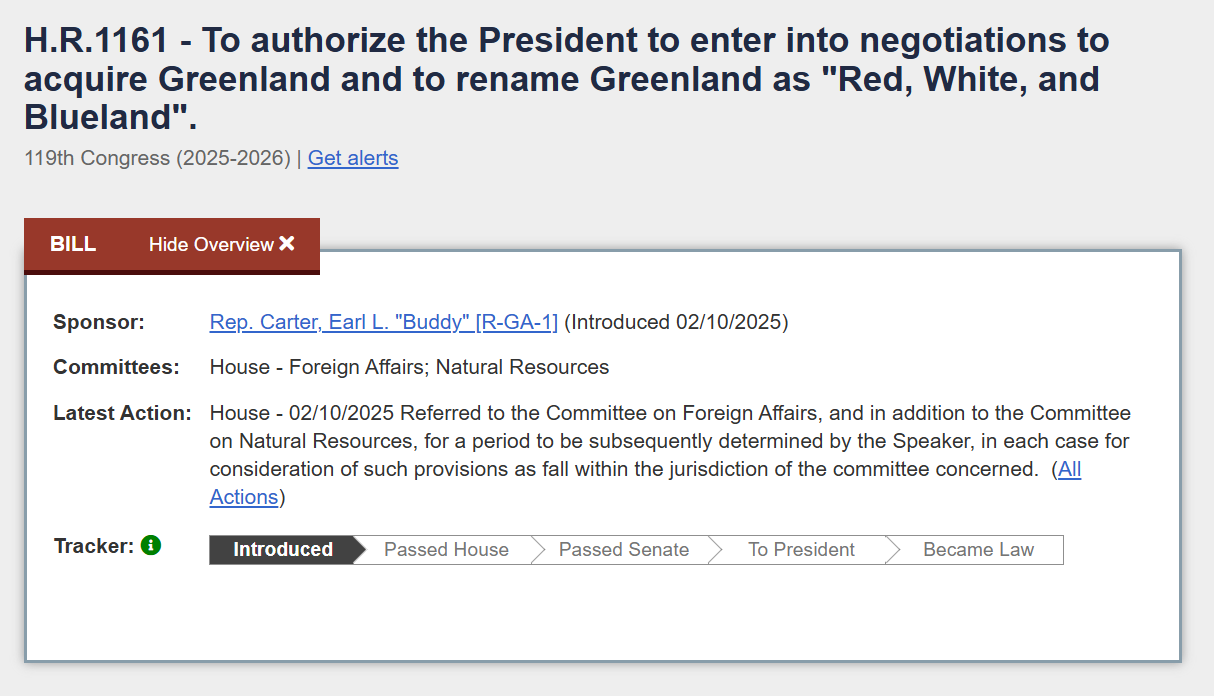The image size is (1214, 696).
Task: Click the House - Foreign Affairs; Natural Resources text
Action: 409,367
